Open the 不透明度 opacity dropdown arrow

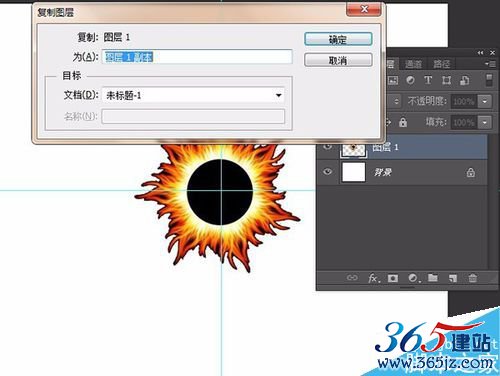click(485, 101)
